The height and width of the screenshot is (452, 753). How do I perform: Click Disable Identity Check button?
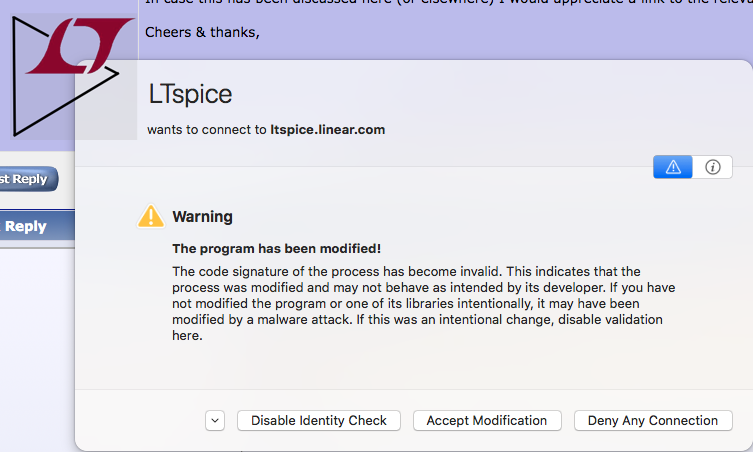(318, 421)
